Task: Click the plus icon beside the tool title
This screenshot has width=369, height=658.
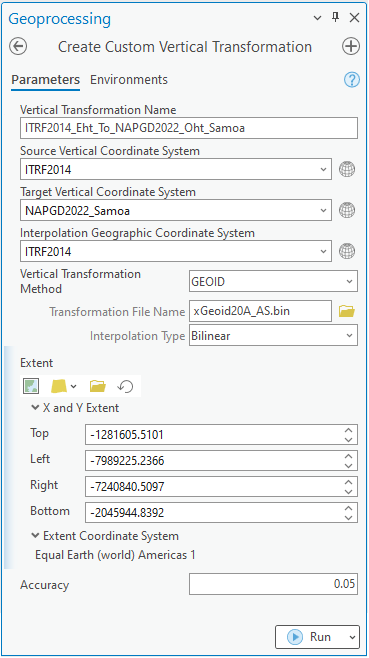Action: (351, 47)
